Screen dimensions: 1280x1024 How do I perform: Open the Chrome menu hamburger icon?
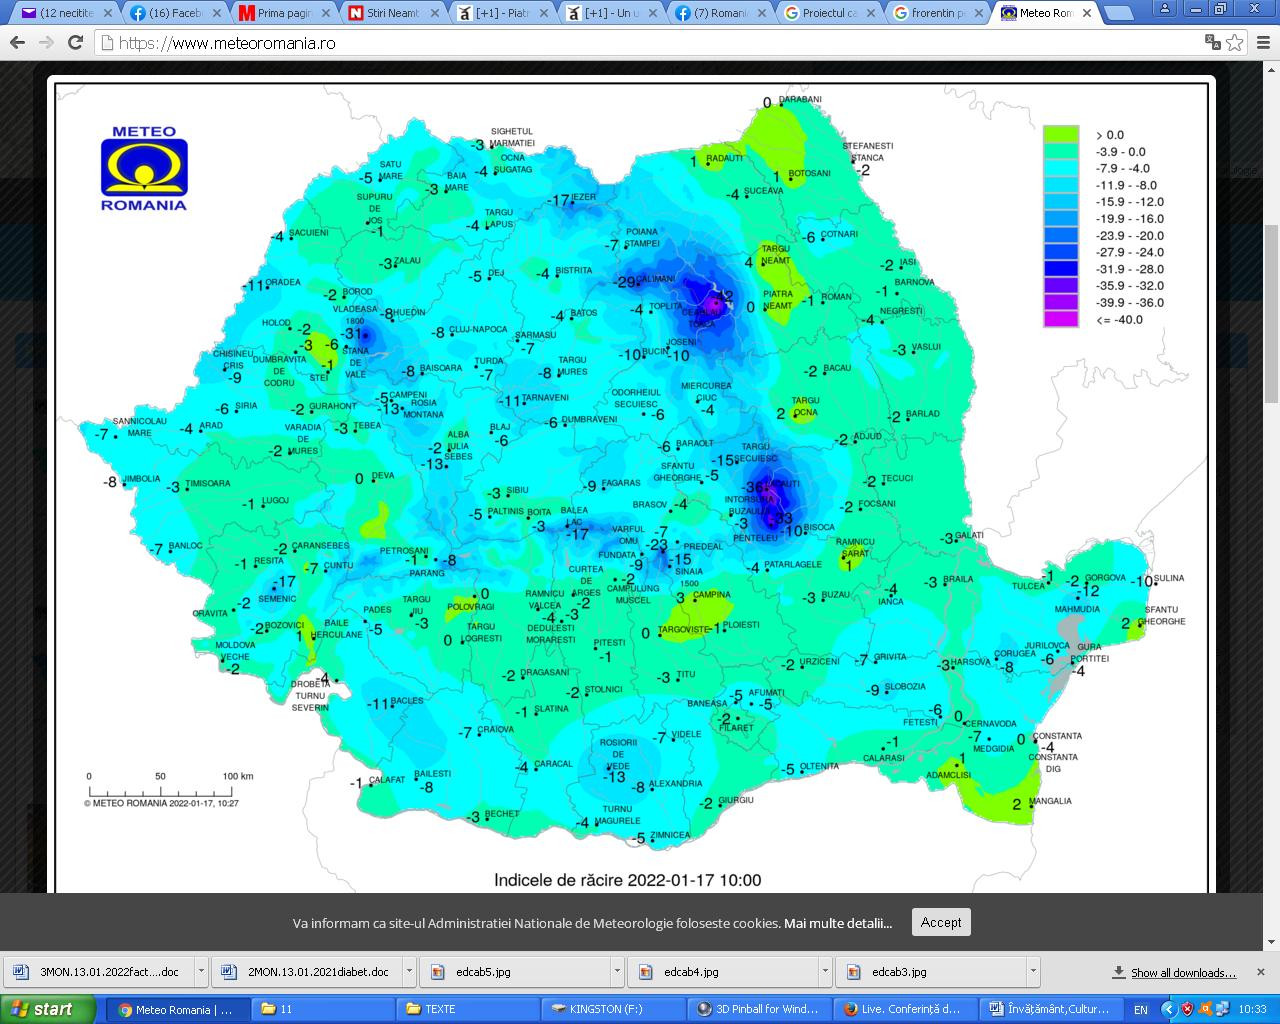(x=1262, y=43)
